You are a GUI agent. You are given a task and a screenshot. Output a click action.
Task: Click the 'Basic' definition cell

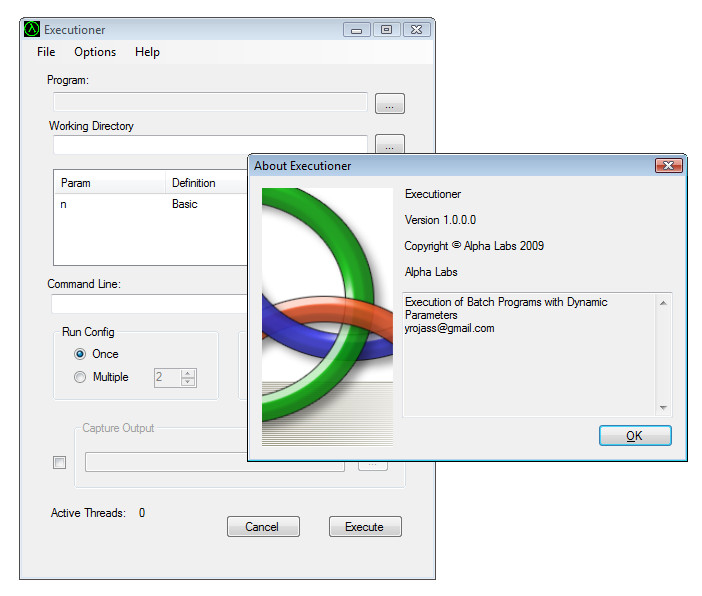(184, 204)
